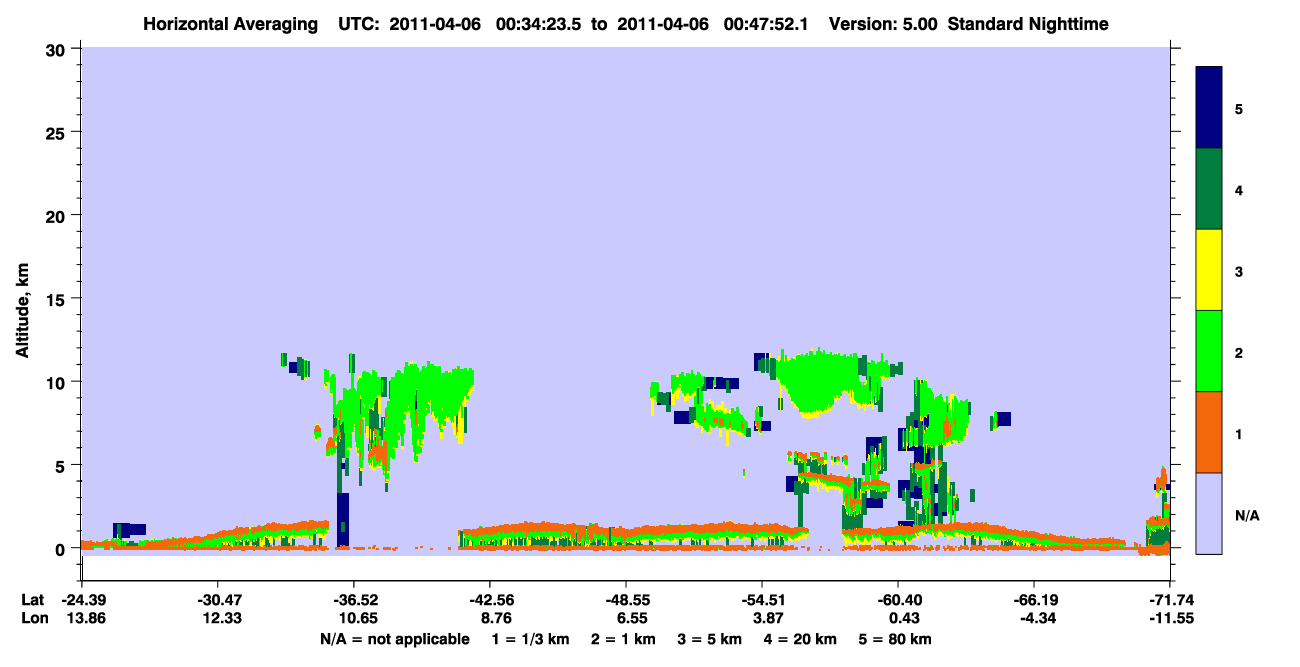
Task: Click the 'N/A = not applicable' legend text
Action: pyautogui.click(x=395, y=639)
